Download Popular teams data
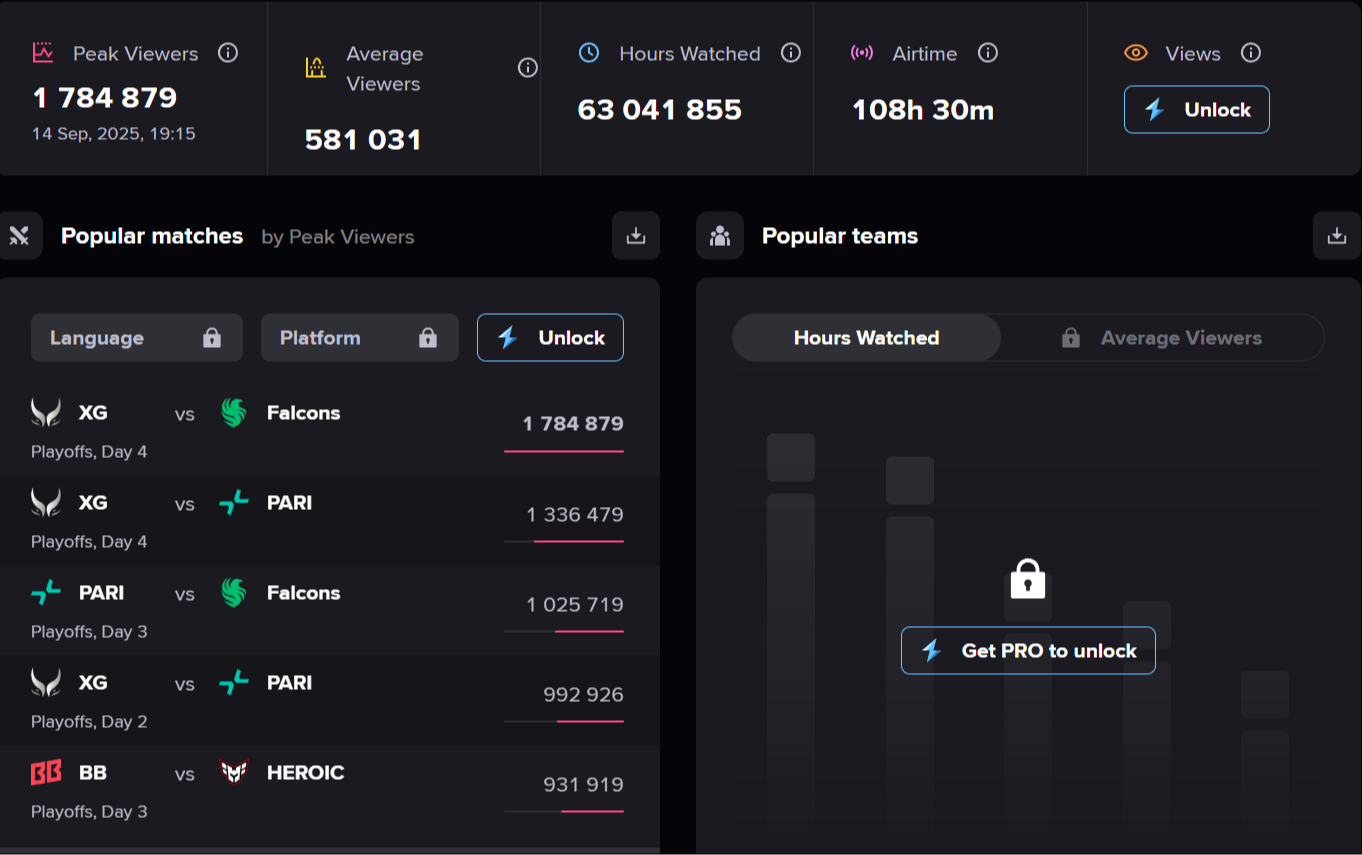 1337,236
